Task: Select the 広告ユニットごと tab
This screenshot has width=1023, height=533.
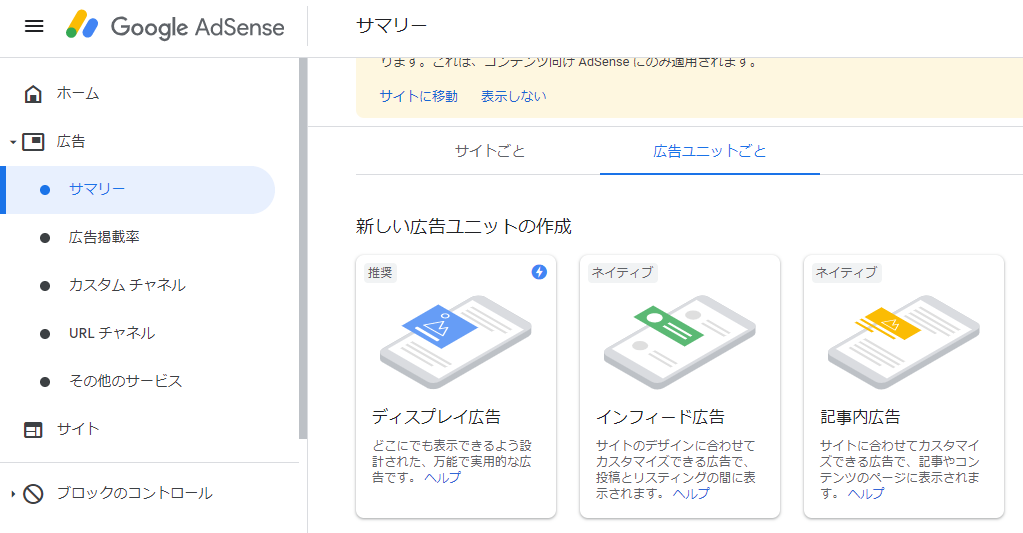Action: pos(710,151)
